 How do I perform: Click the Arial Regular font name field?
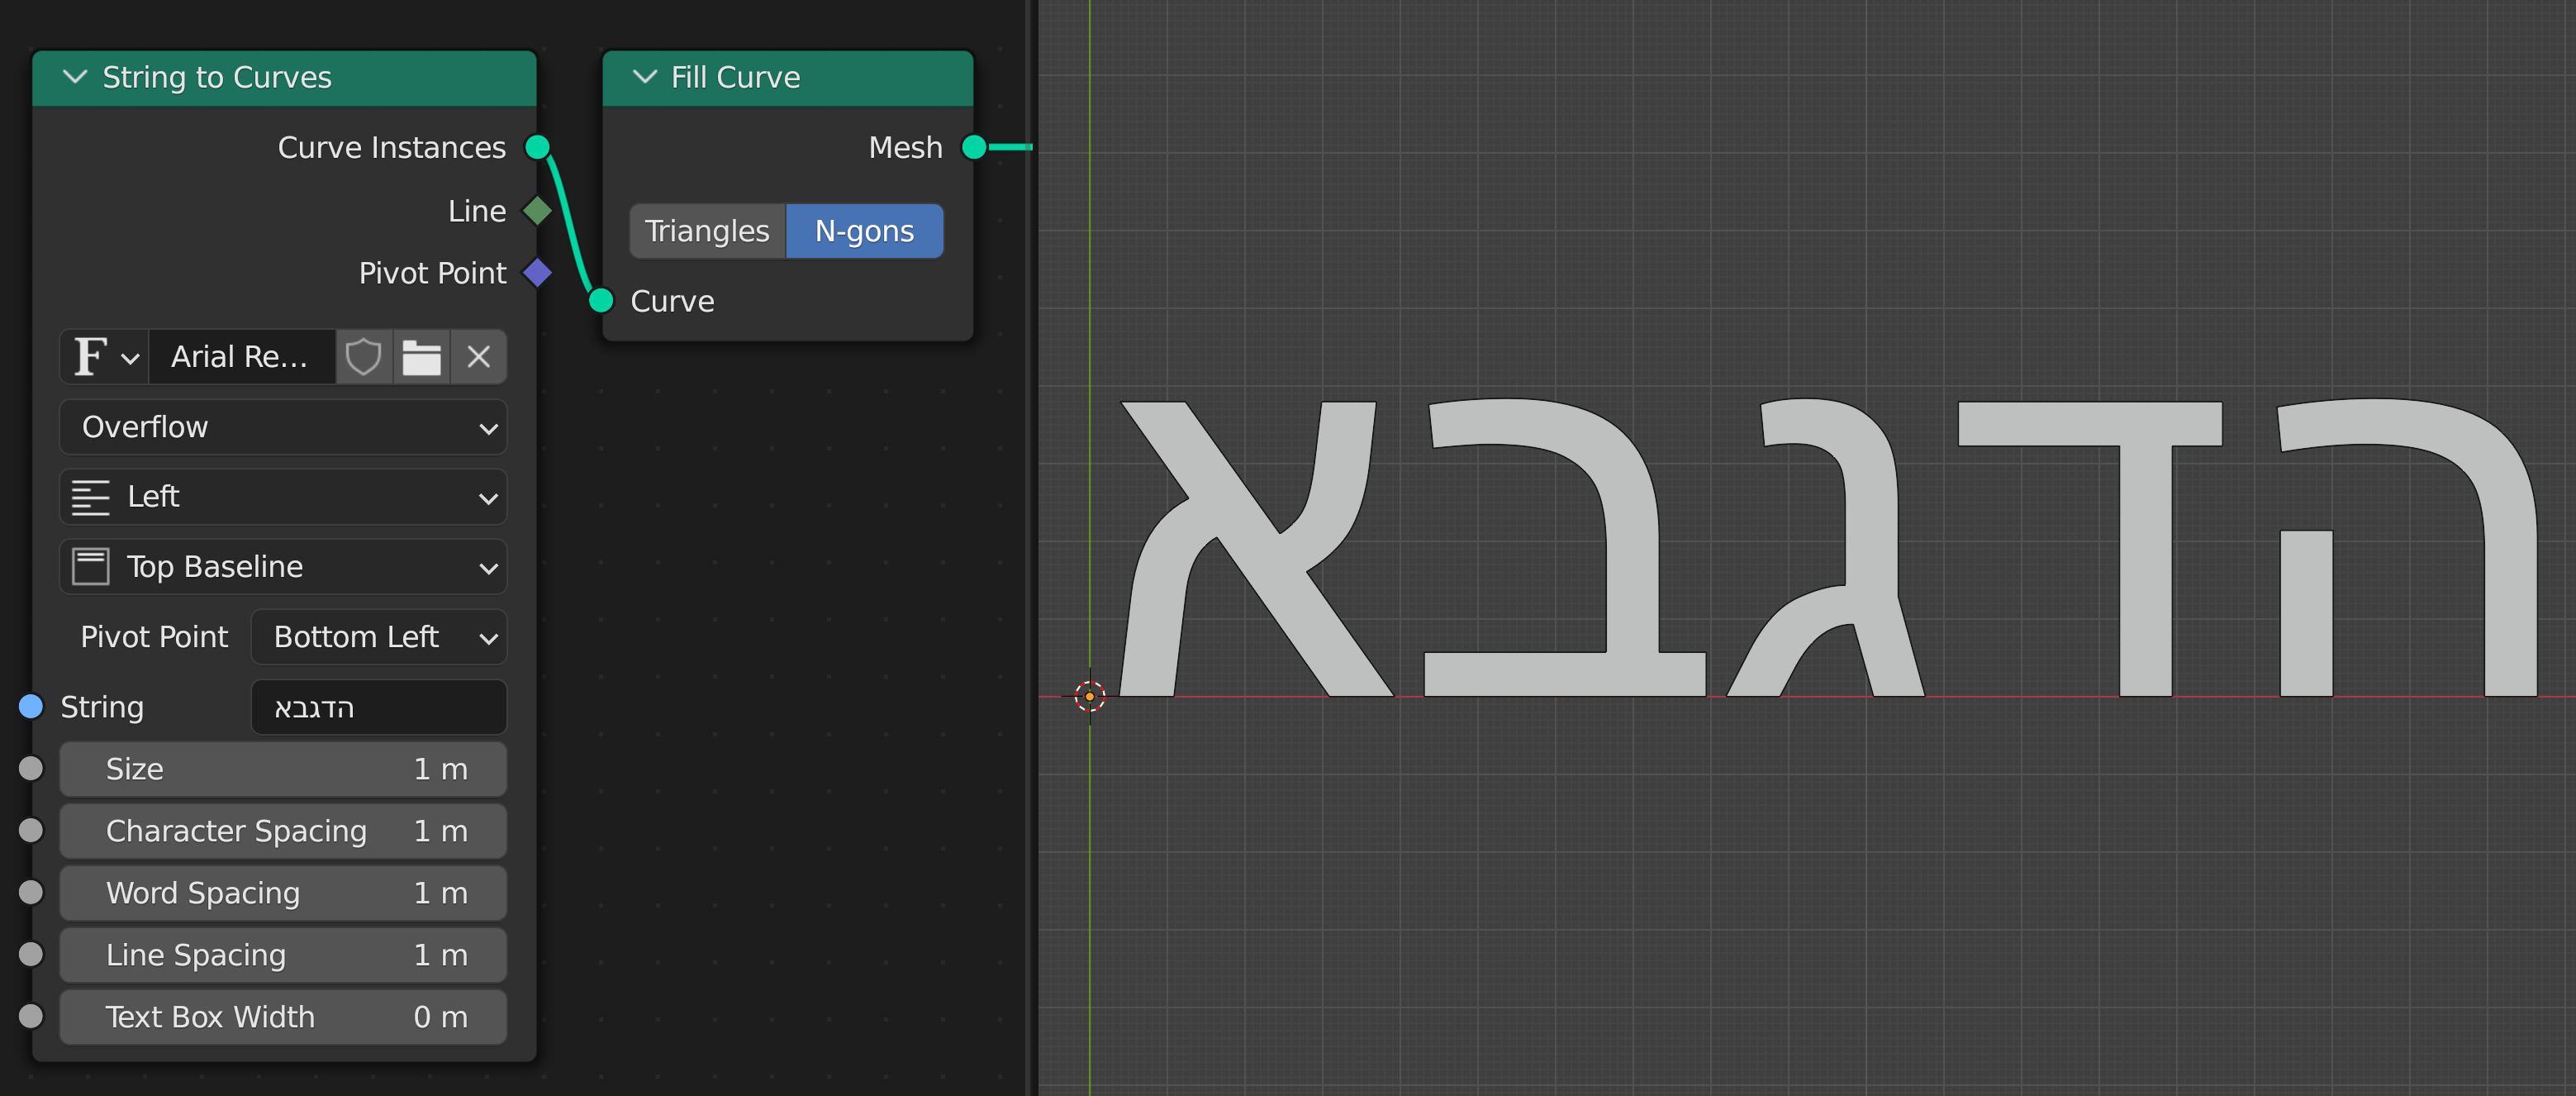tap(241, 357)
